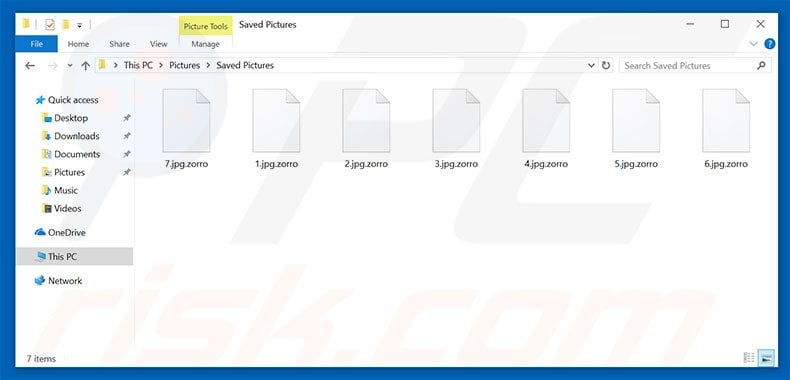
Task: Click the Picture Tools contextual tab
Action: pyautogui.click(x=206, y=26)
